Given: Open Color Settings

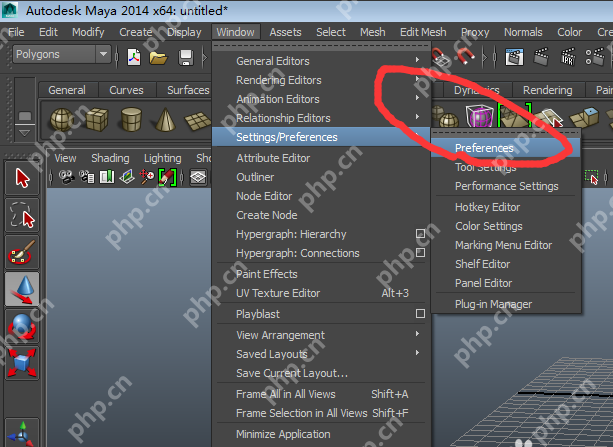Looking at the screenshot, I should pyautogui.click(x=505, y=226).
